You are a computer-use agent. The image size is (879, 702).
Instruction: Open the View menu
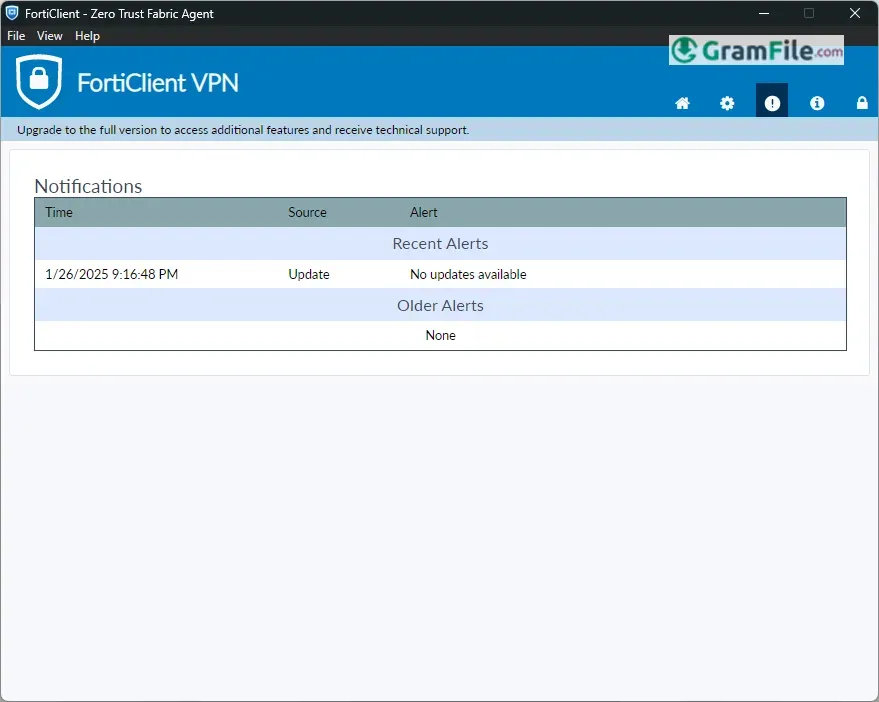coord(49,36)
